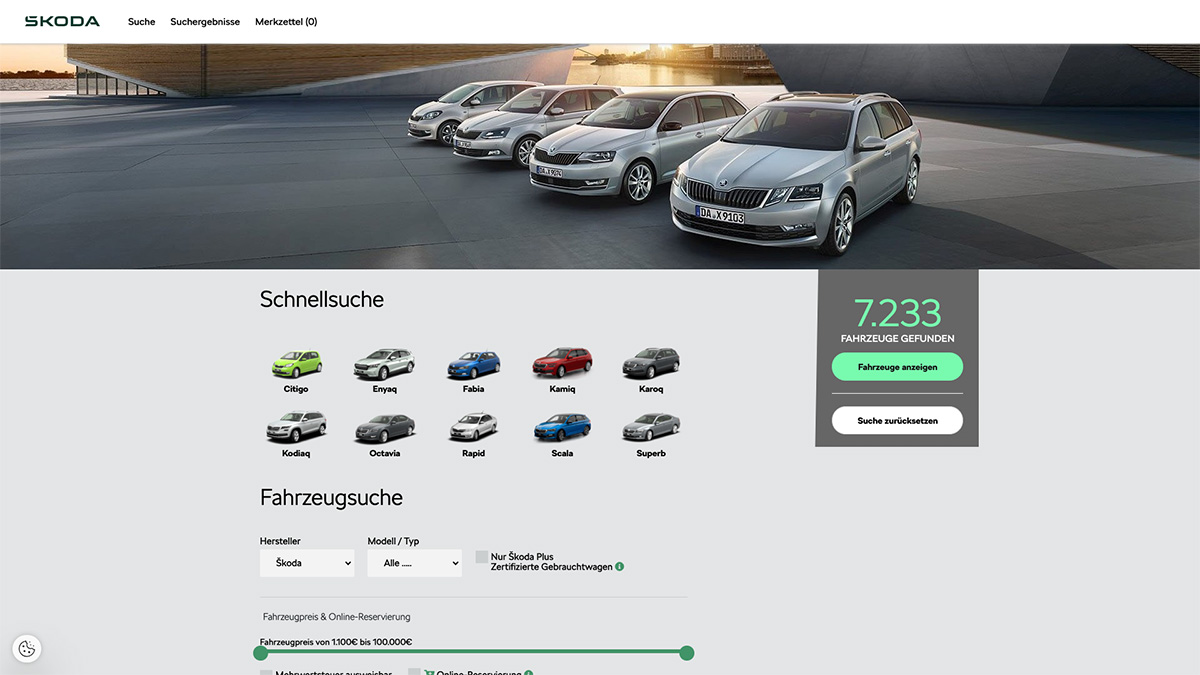Expand the Modell / Typ dropdown
The height and width of the screenshot is (675, 1200).
(x=414, y=563)
